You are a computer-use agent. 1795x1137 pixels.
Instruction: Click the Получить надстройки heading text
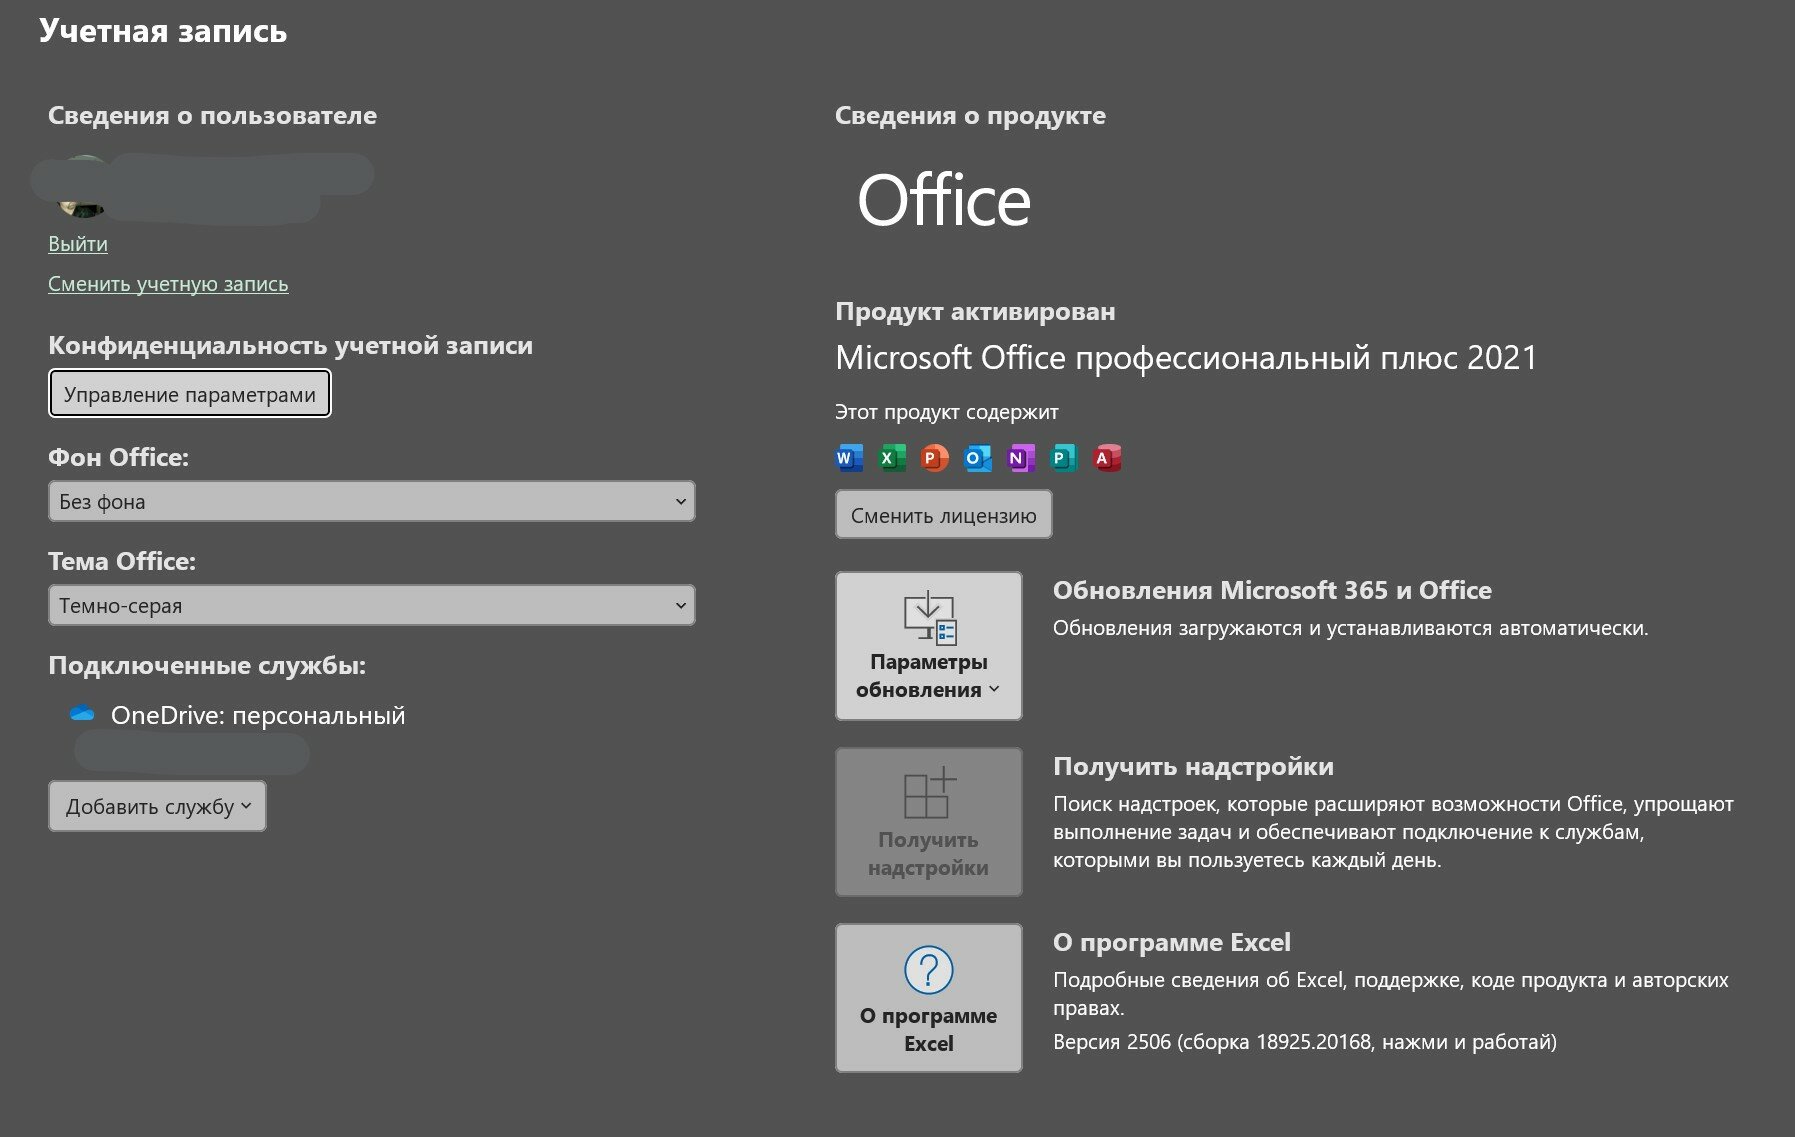tap(1193, 766)
